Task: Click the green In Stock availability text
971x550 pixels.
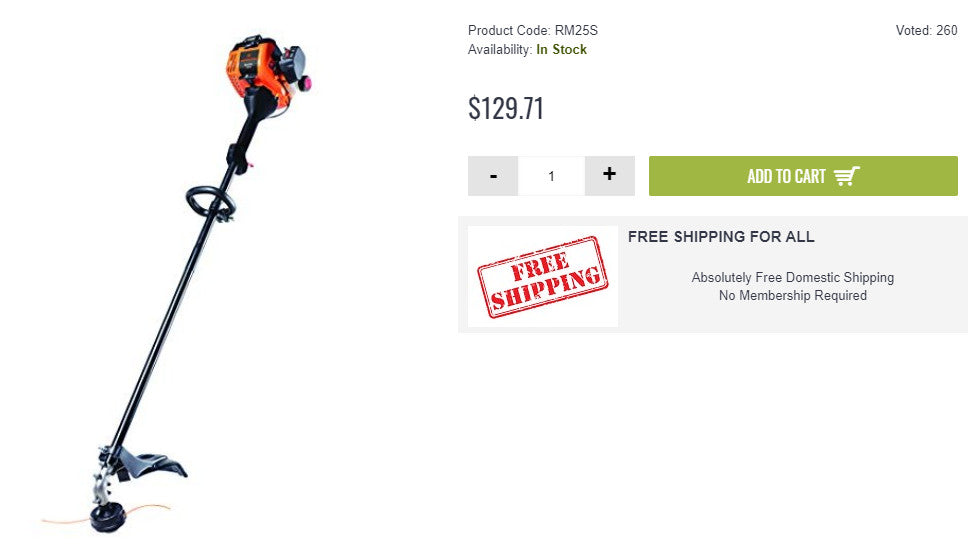Action: 561,50
